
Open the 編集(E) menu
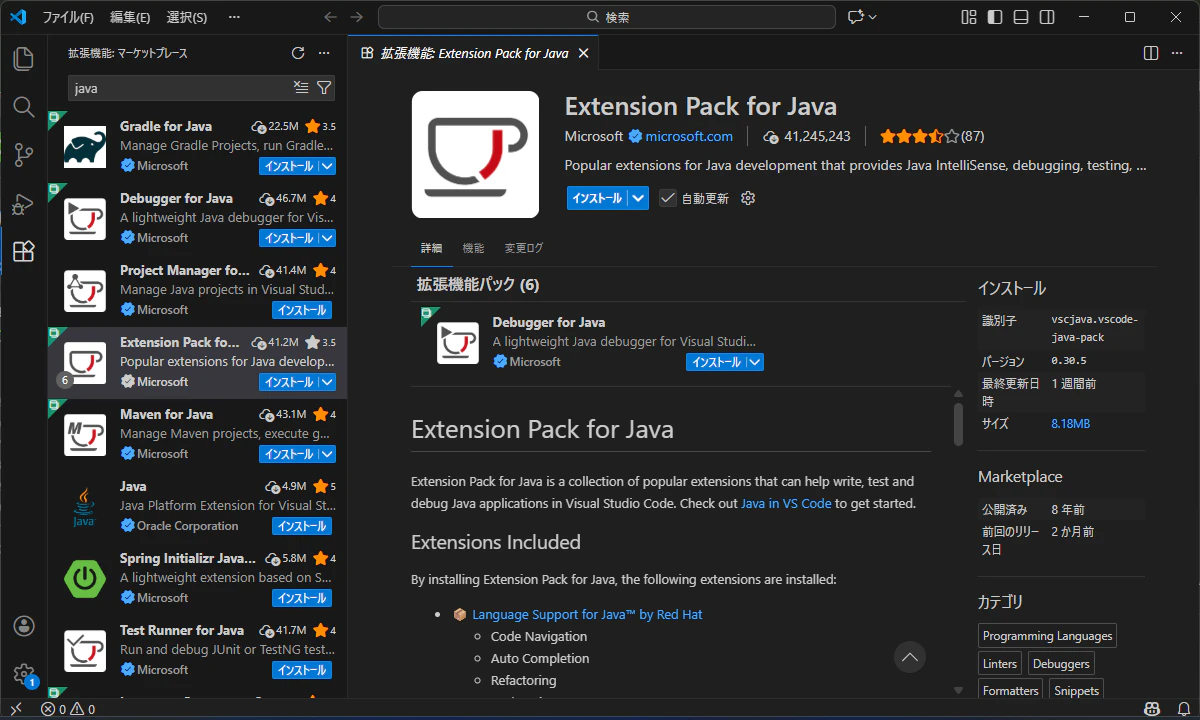(130, 17)
